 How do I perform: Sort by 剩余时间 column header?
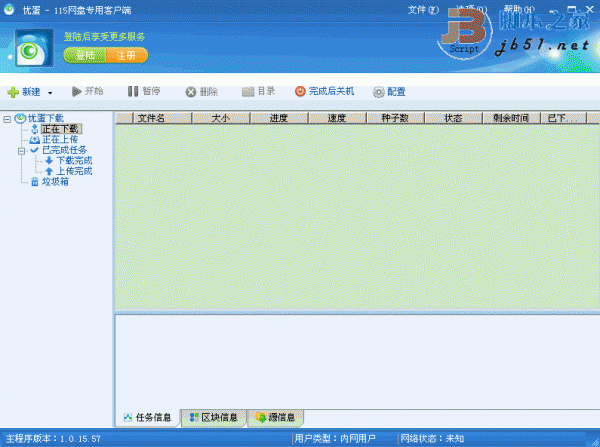(x=511, y=118)
